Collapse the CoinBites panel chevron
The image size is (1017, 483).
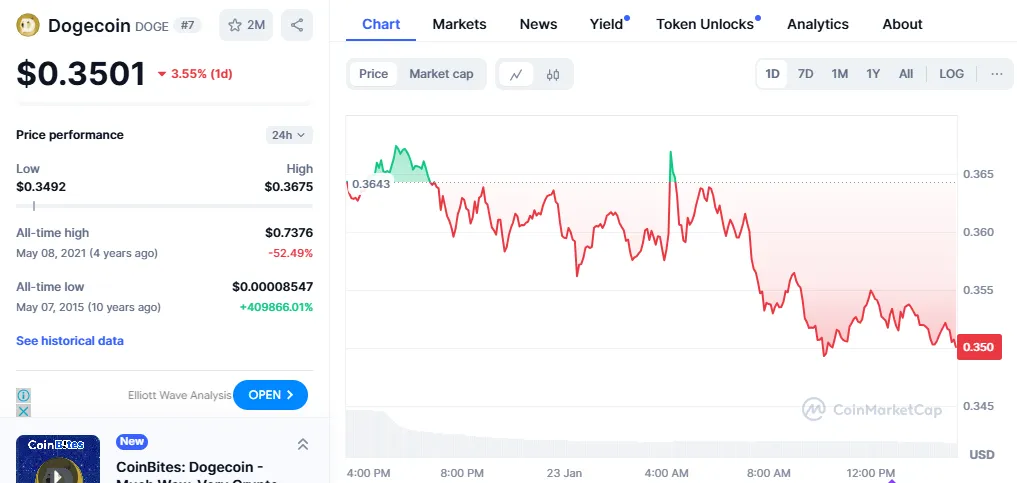click(303, 444)
